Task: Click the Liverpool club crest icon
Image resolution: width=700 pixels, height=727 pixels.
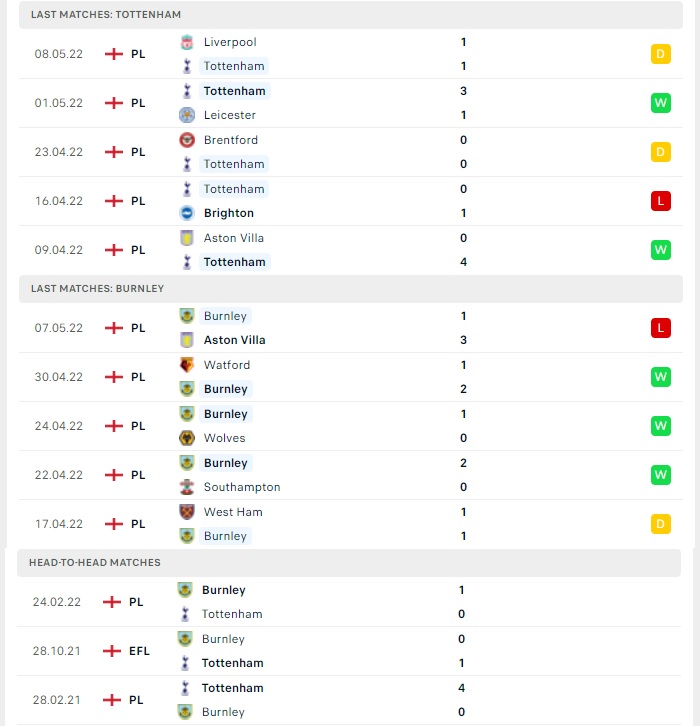Action: click(x=187, y=42)
